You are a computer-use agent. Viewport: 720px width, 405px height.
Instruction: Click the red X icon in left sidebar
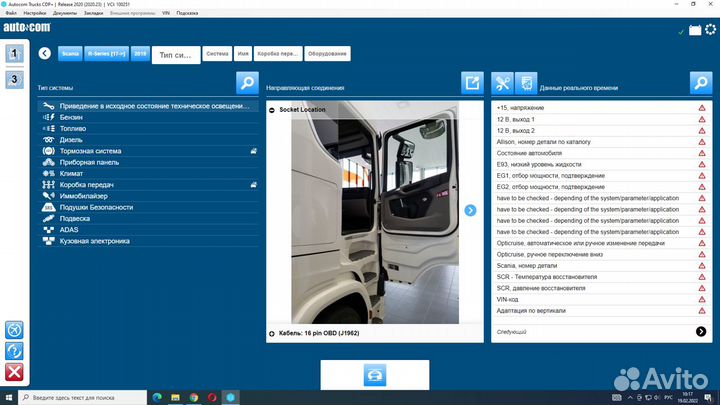tap(15, 373)
